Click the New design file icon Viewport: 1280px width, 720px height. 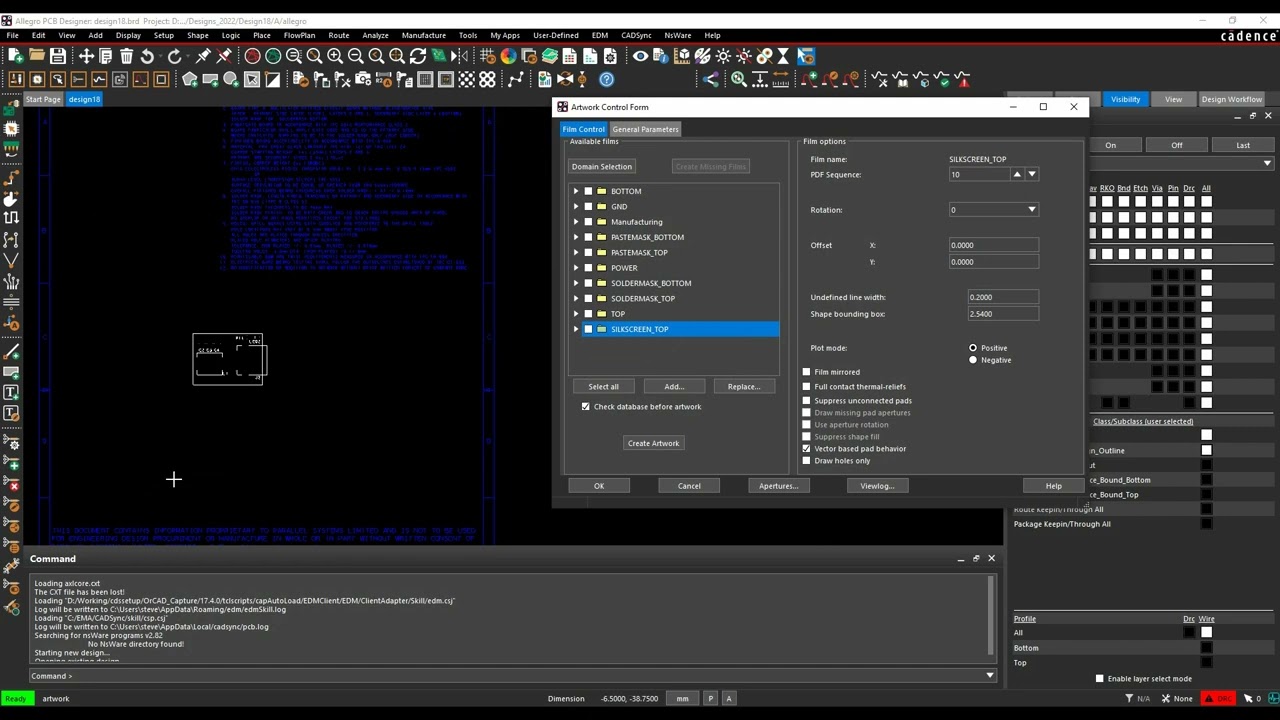click(16, 56)
